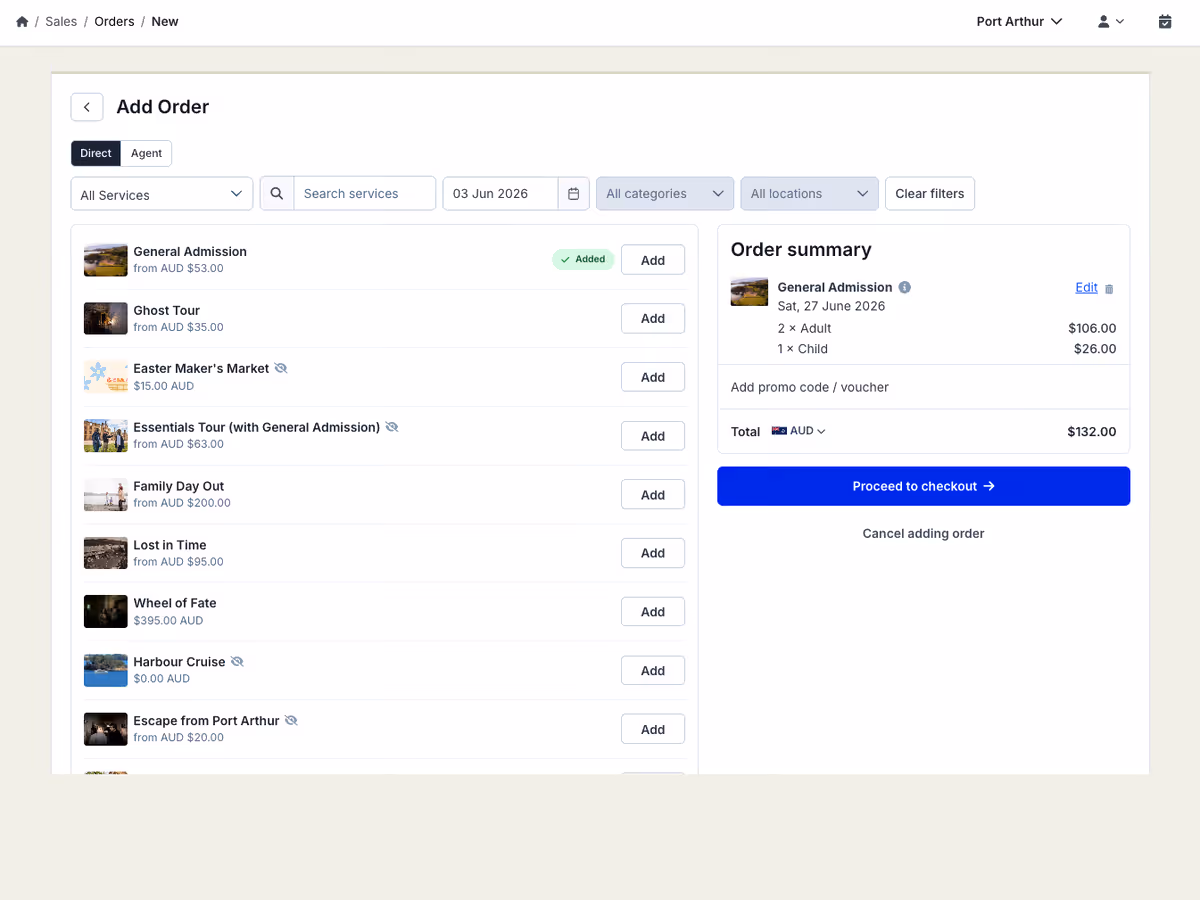Switch to the Agent tab
This screenshot has width=1200, height=900.
[x=147, y=153]
